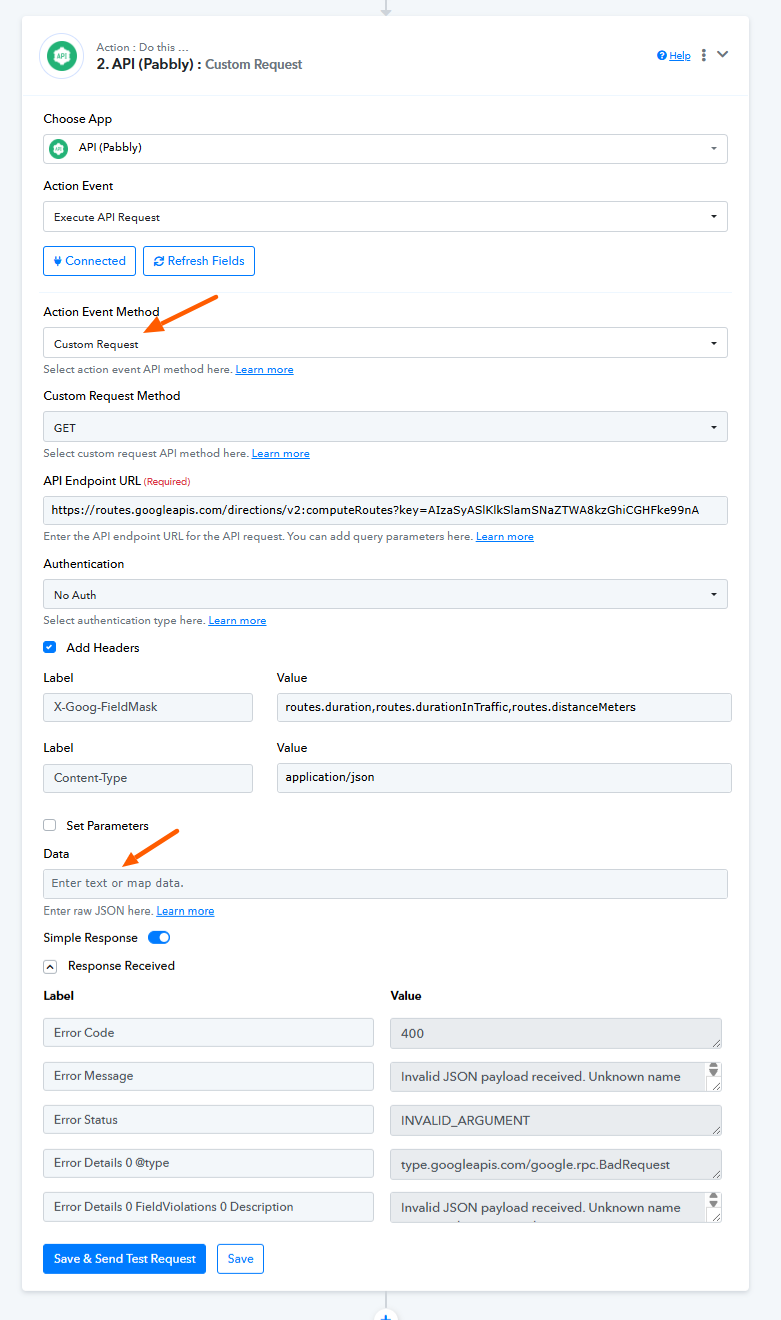Turn off the Simple Response toggle
Screen dimensions: 781x1320
point(159,938)
